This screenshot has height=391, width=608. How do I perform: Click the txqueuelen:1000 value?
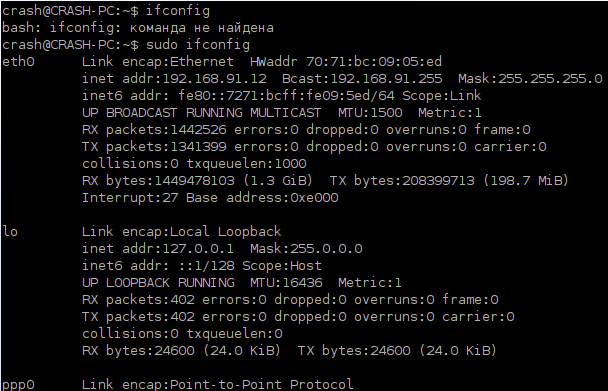247,164
